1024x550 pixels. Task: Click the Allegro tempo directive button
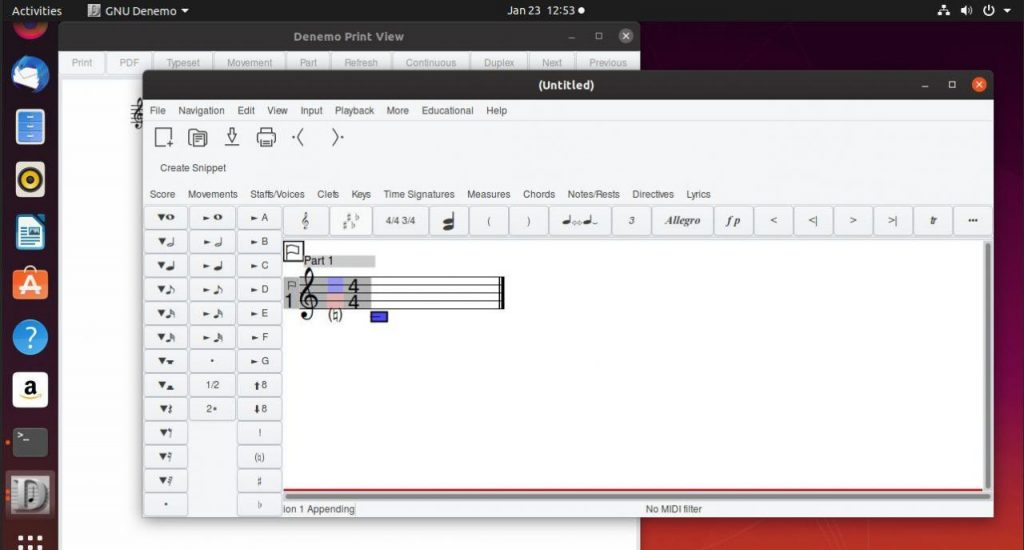[x=682, y=221]
